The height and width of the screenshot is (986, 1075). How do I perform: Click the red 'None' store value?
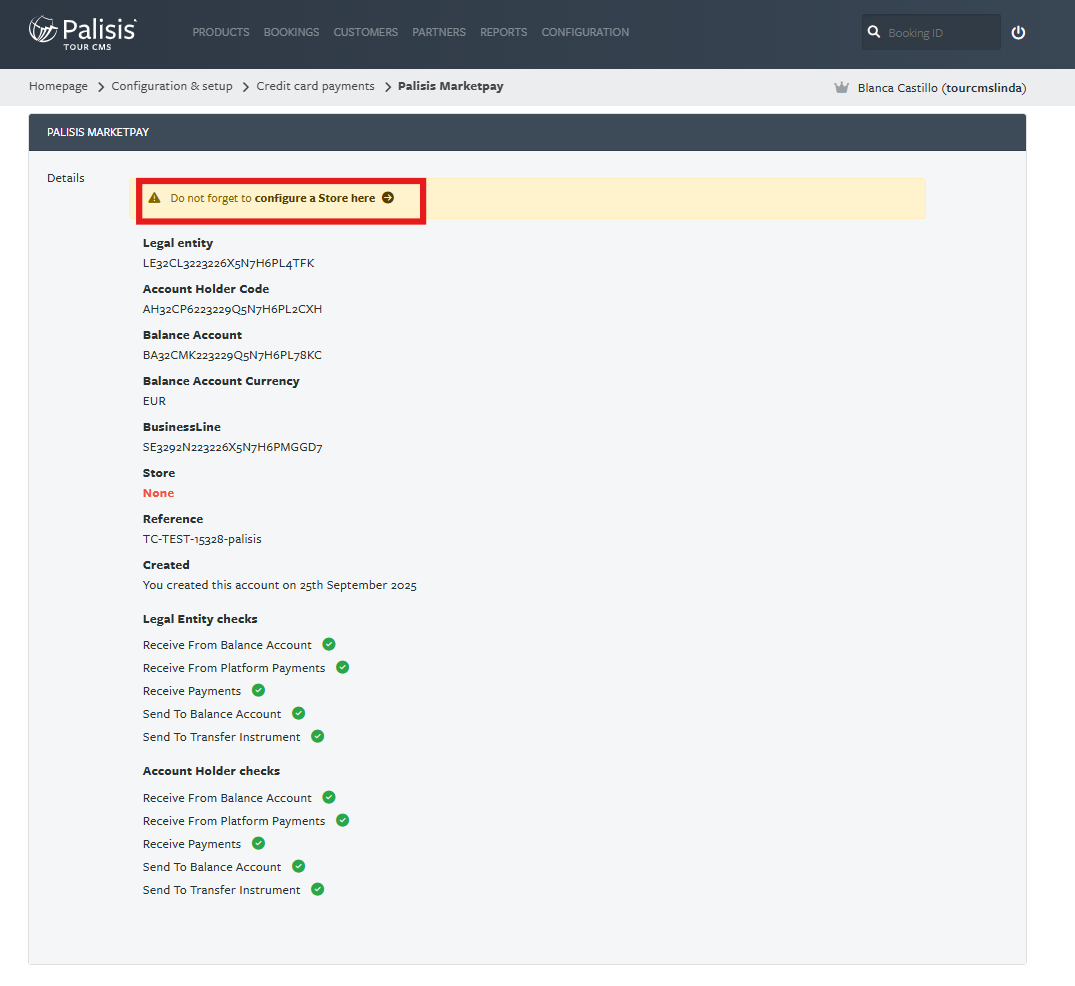[158, 493]
